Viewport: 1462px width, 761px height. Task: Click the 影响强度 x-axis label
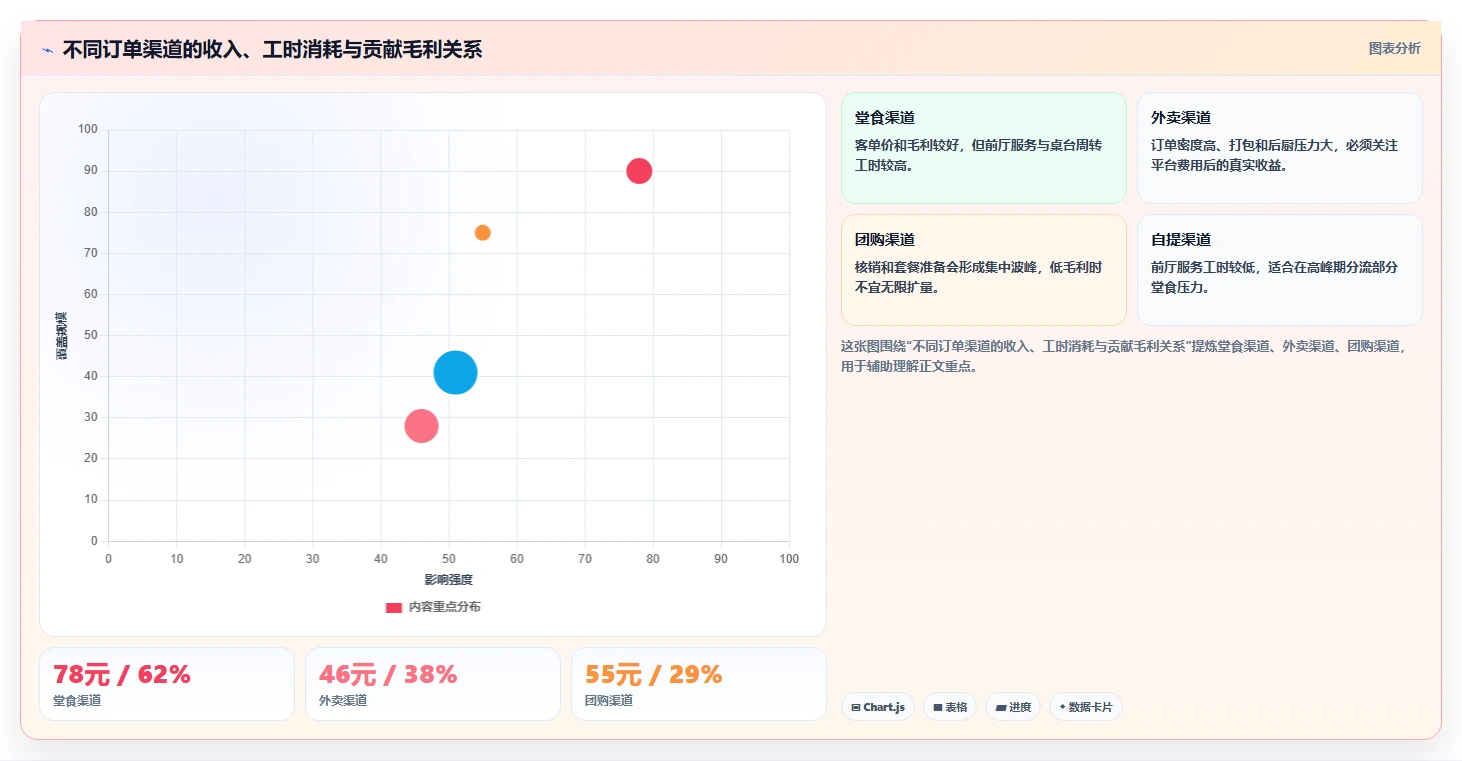click(449, 580)
